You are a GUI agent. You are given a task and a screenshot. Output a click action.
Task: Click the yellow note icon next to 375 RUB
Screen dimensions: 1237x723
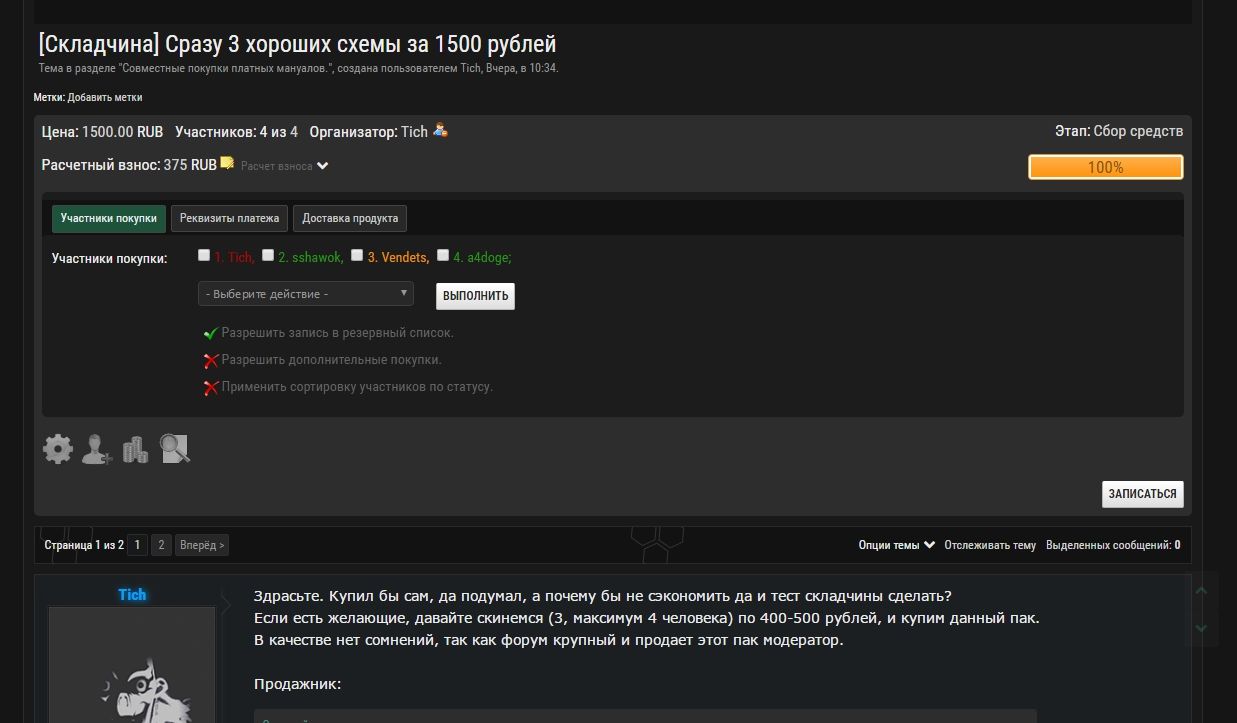[227, 164]
